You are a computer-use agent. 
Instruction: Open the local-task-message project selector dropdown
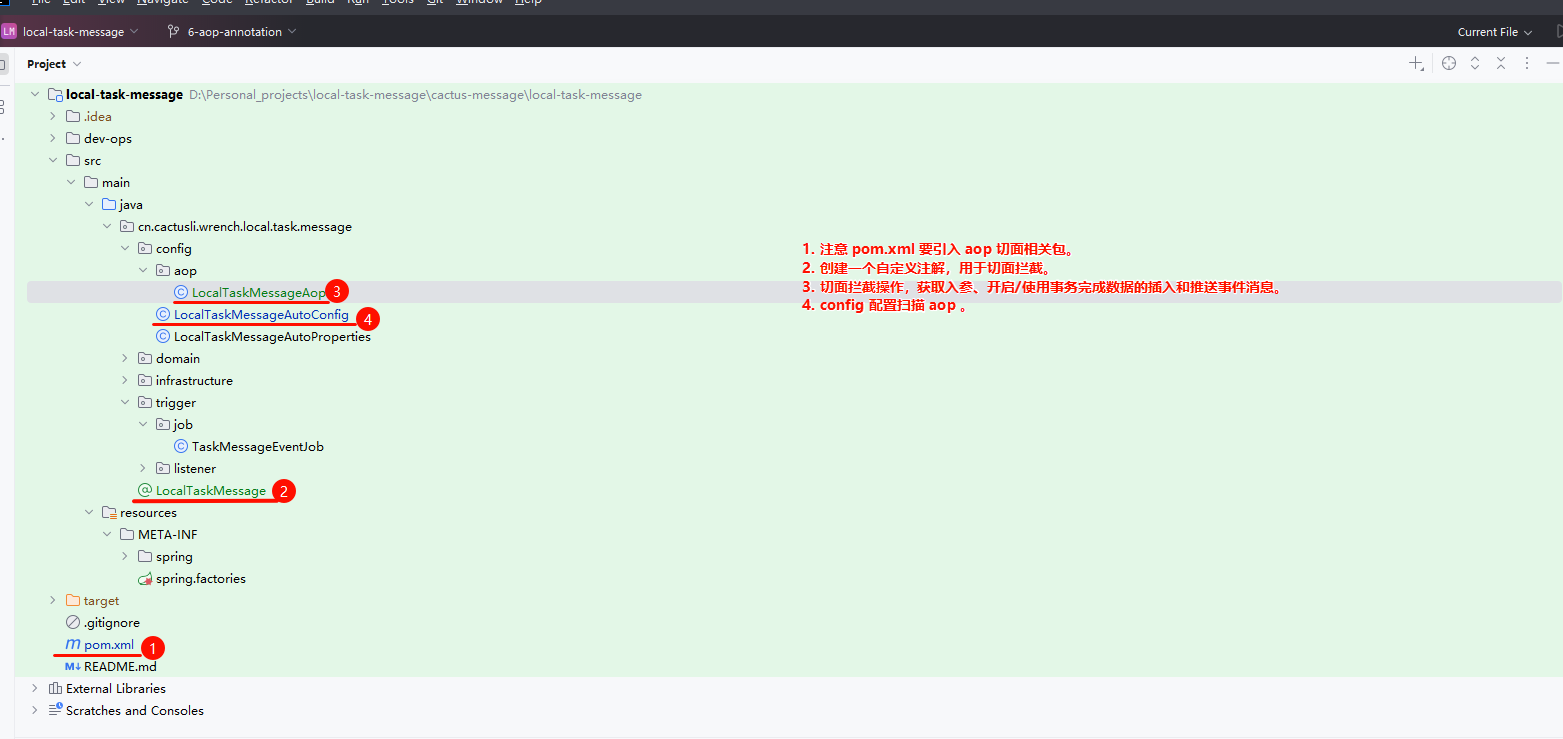pos(80,32)
